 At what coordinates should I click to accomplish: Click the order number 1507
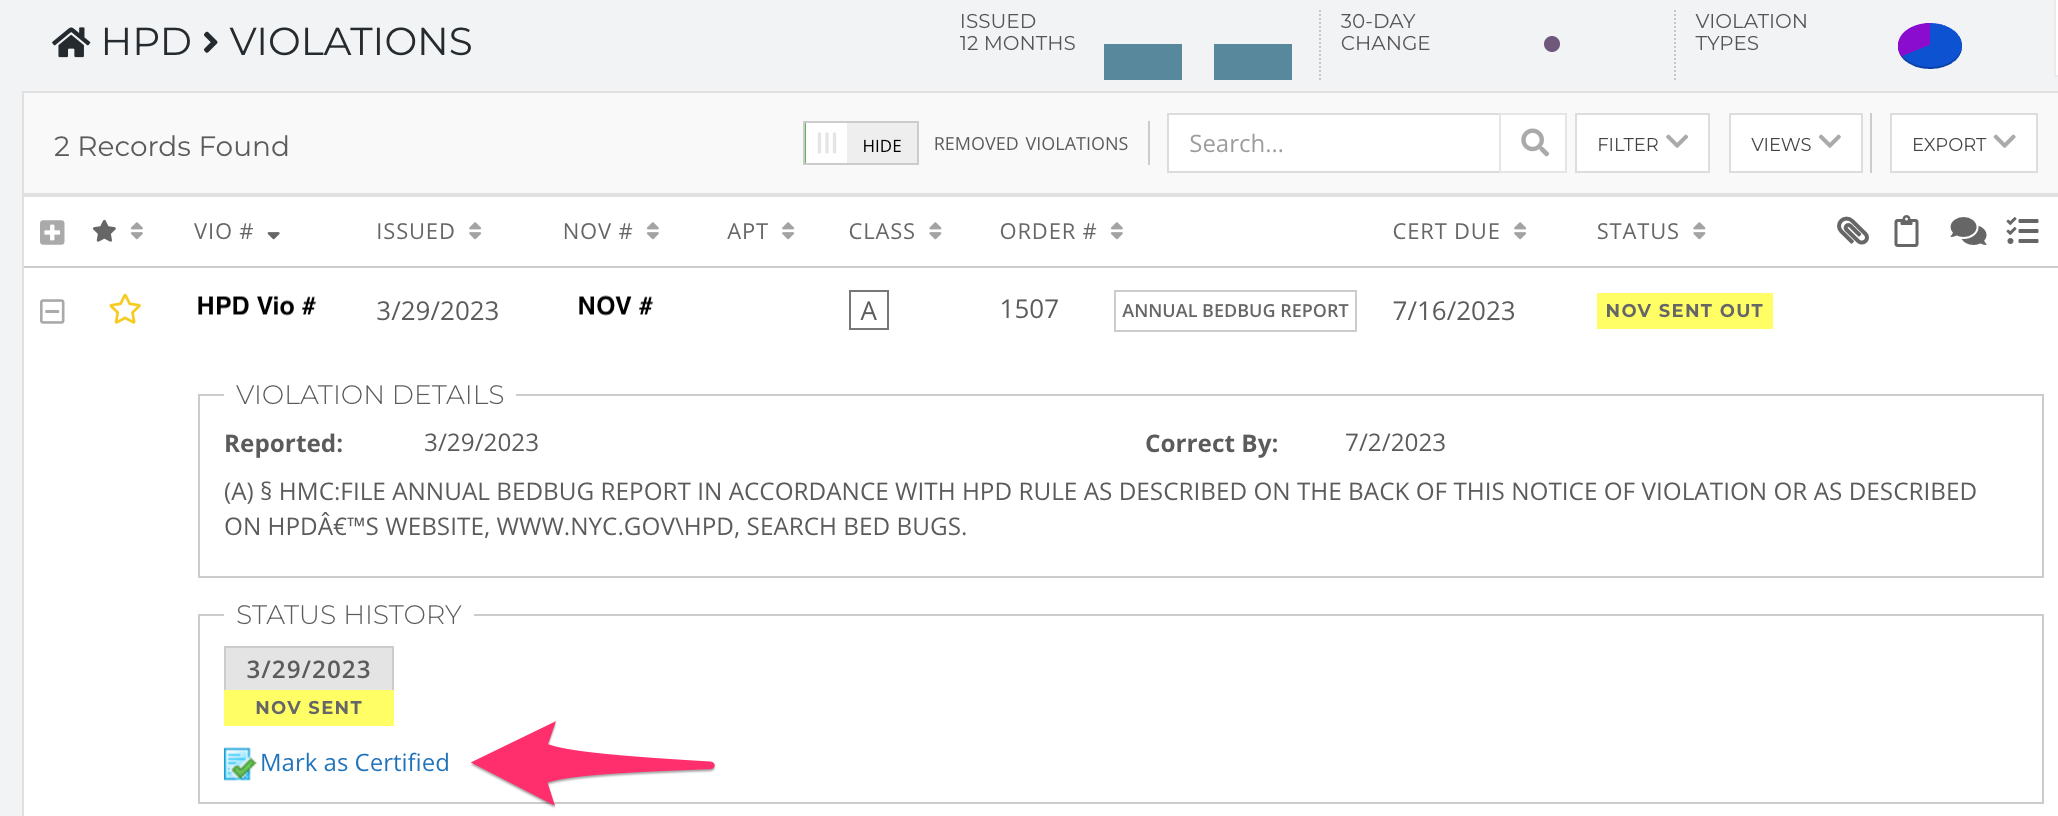[x=1029, y=309]
